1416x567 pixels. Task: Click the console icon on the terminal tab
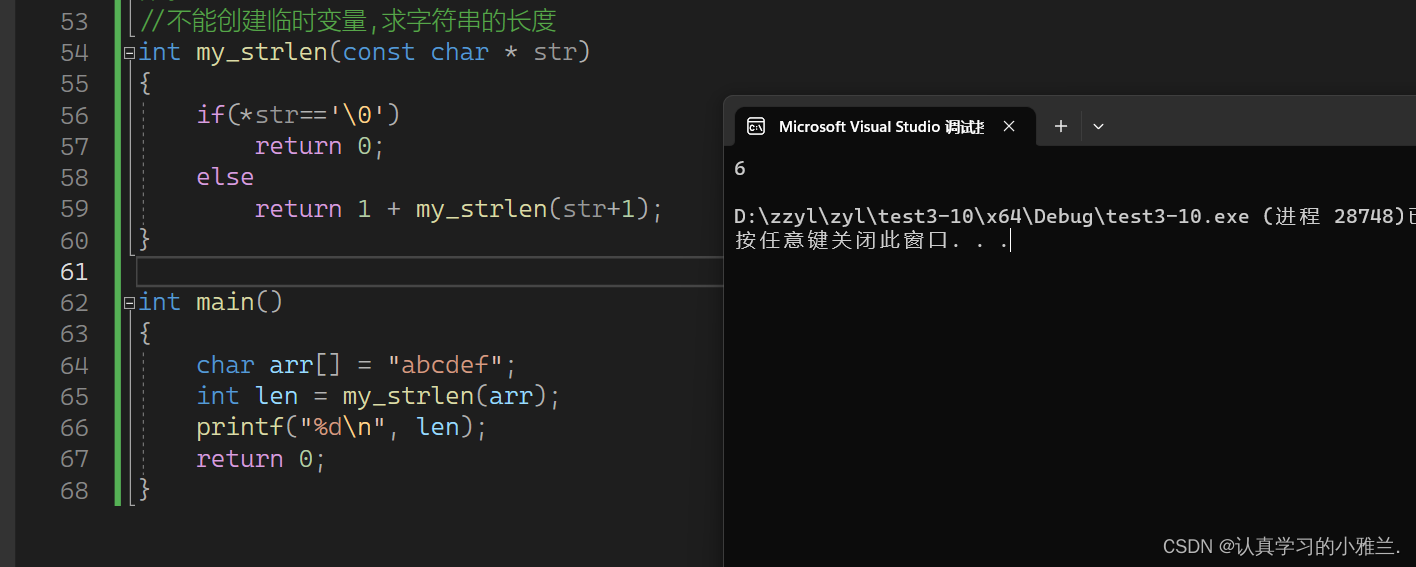point(756,126)
